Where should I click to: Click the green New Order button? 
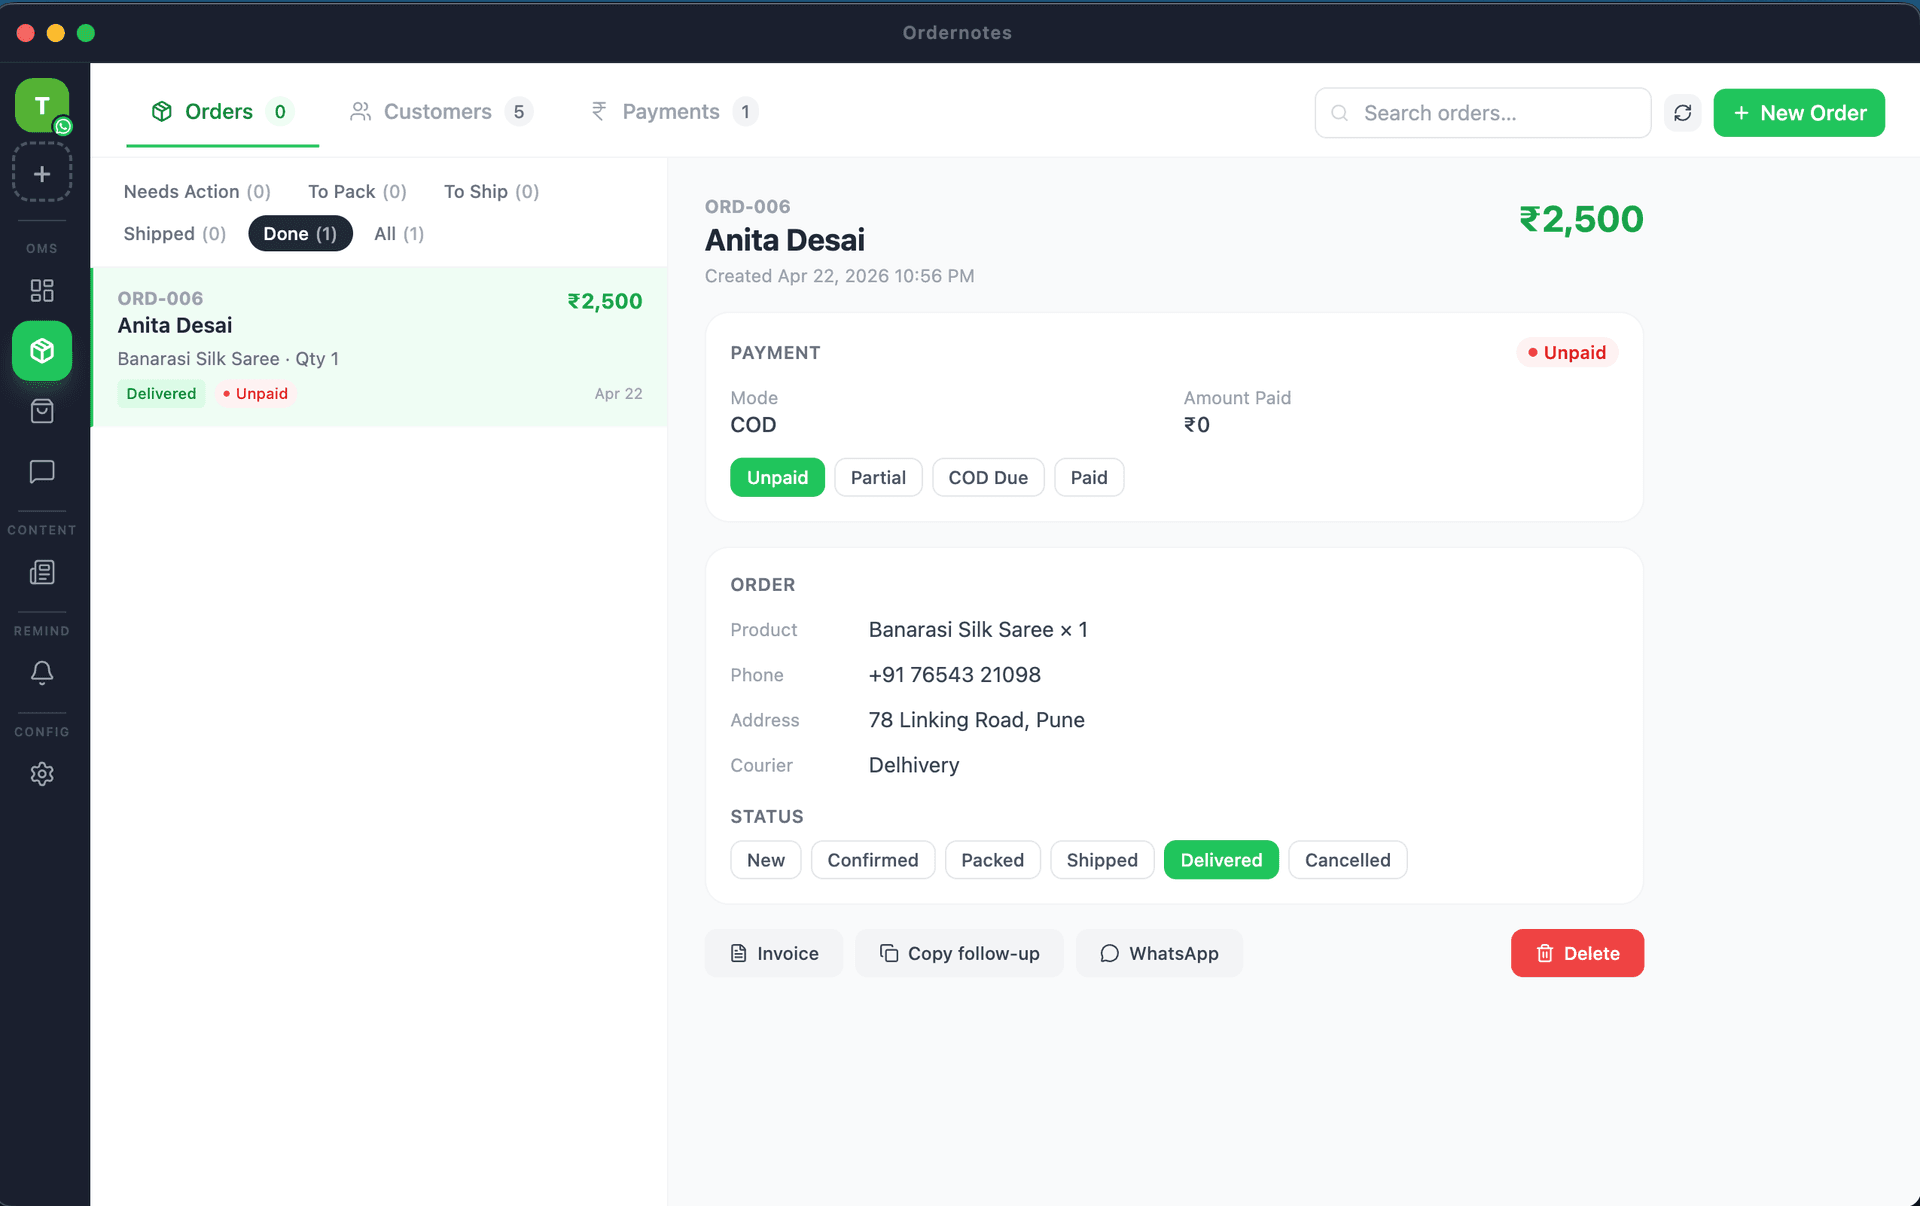1798,113
